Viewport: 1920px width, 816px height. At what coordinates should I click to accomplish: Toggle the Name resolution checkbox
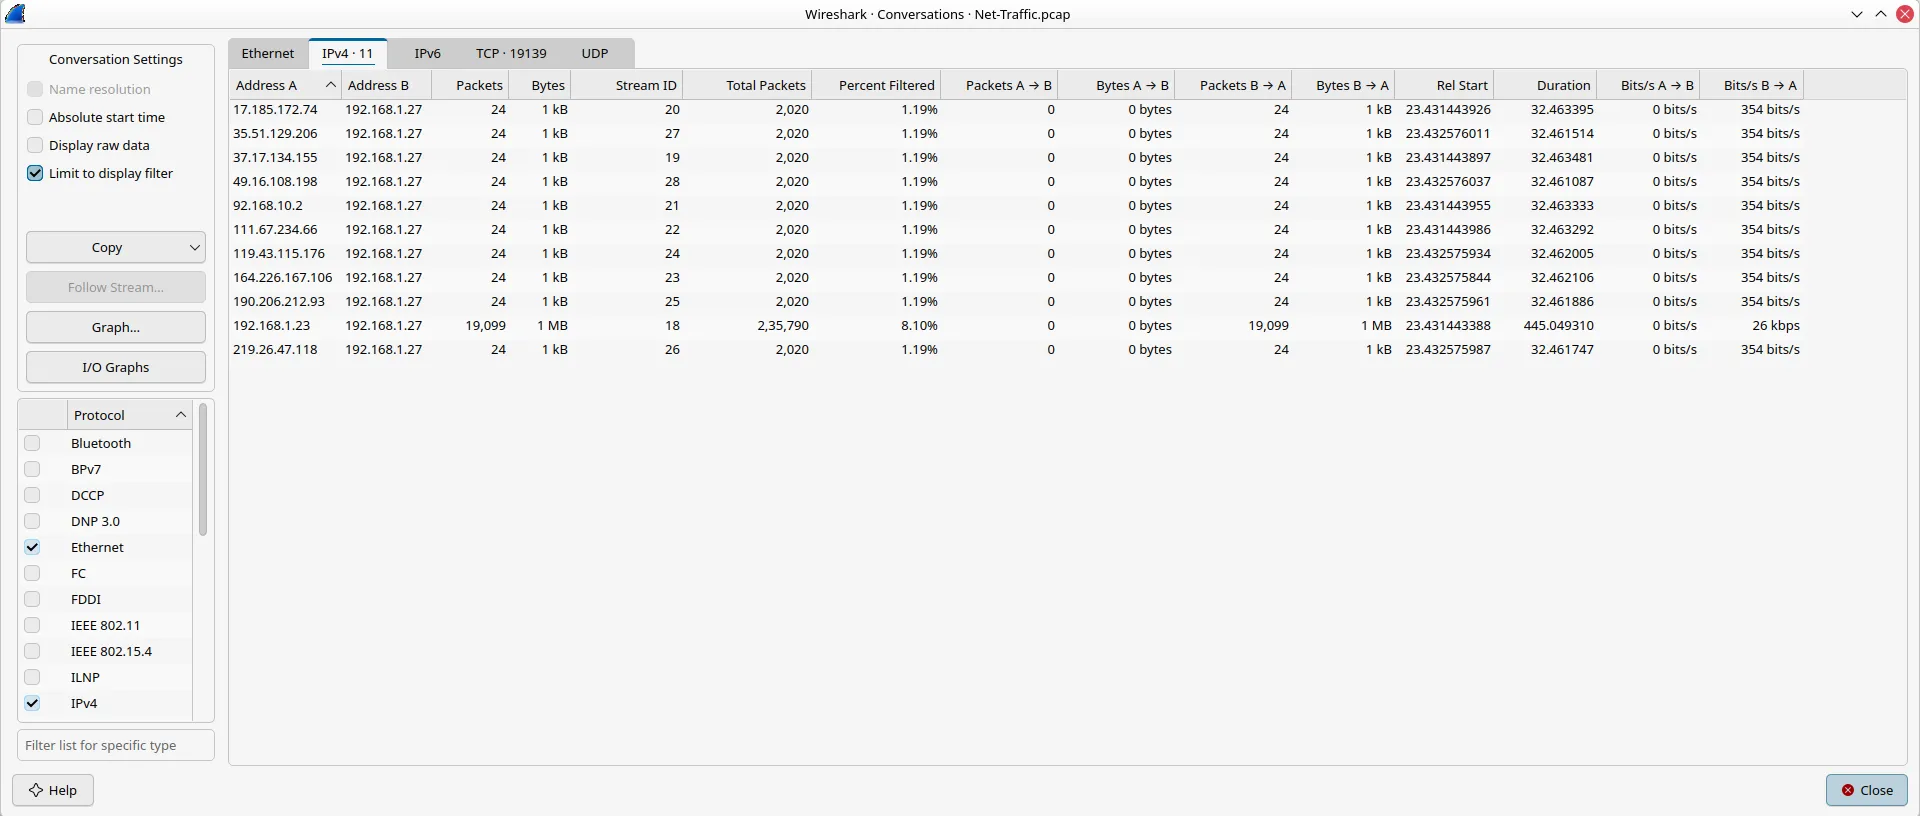(35, 89)
